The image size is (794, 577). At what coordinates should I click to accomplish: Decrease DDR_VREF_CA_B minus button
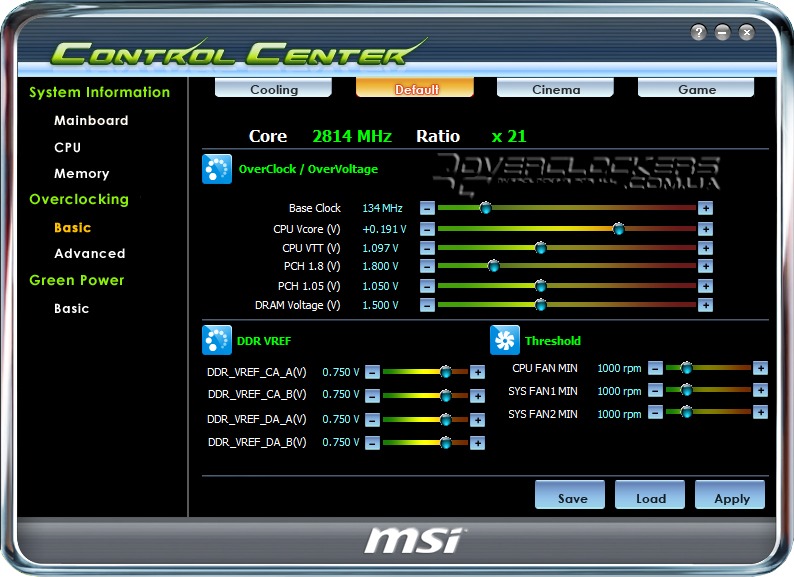click(x=372, y=395)
